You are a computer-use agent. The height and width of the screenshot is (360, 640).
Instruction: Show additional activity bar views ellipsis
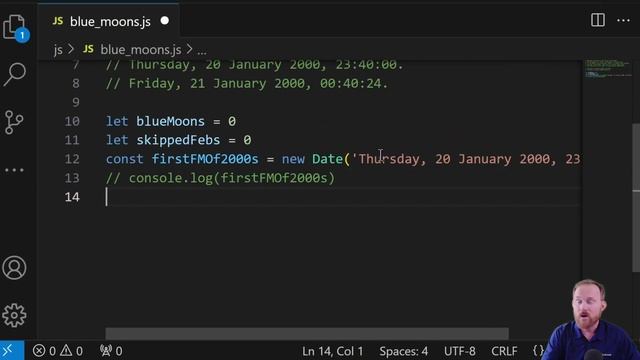coord(14,170)
